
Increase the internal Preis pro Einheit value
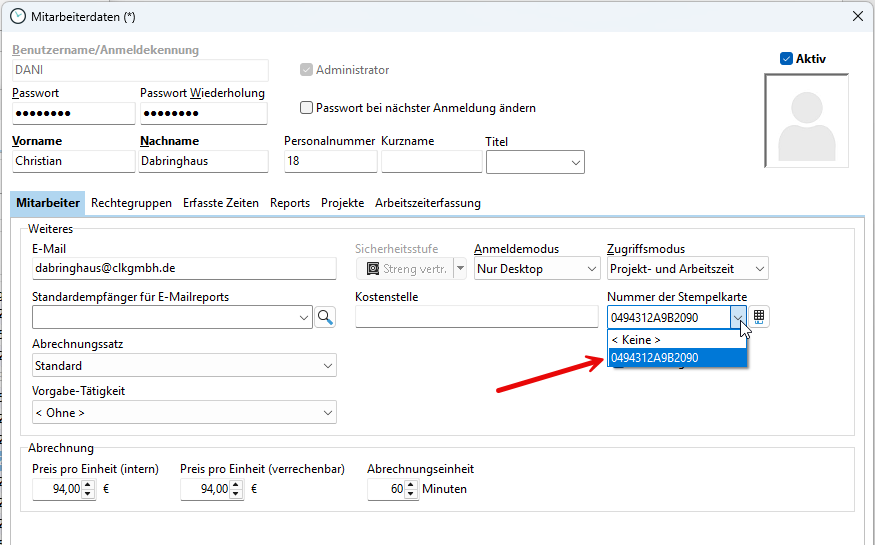88,484
